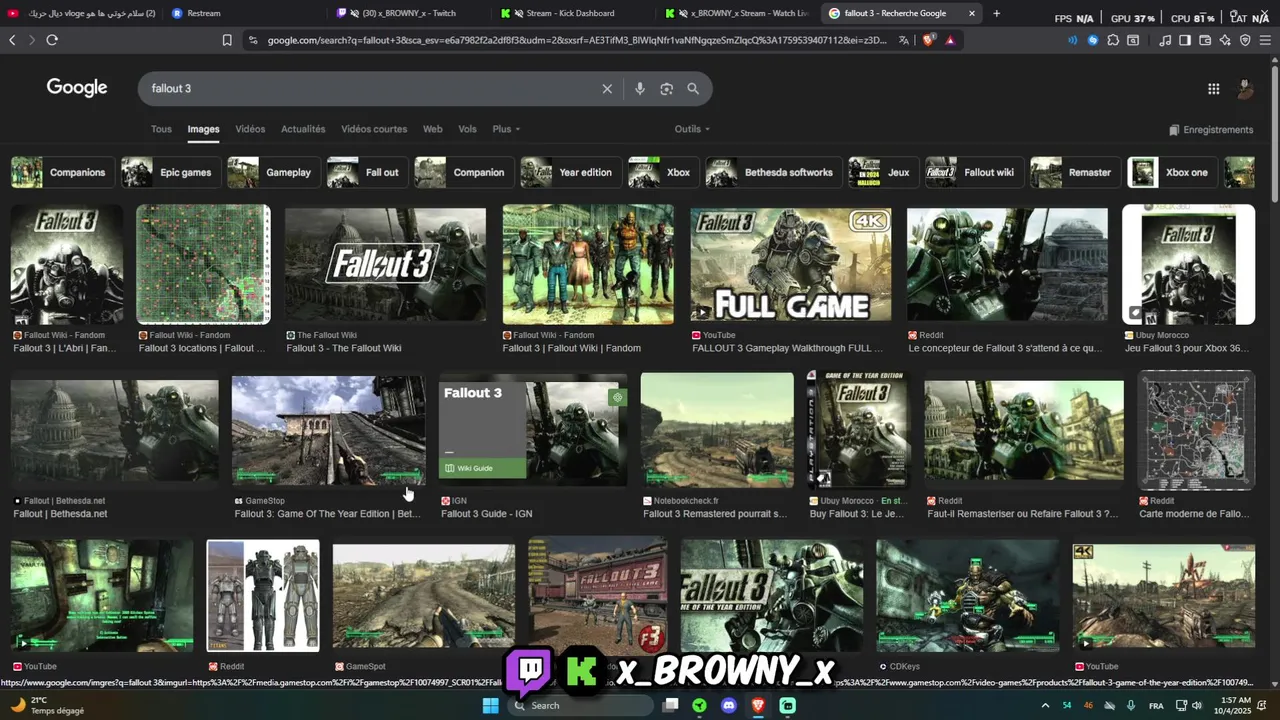
Task: Go to Google homepage via logo
Action: (77, 88)
